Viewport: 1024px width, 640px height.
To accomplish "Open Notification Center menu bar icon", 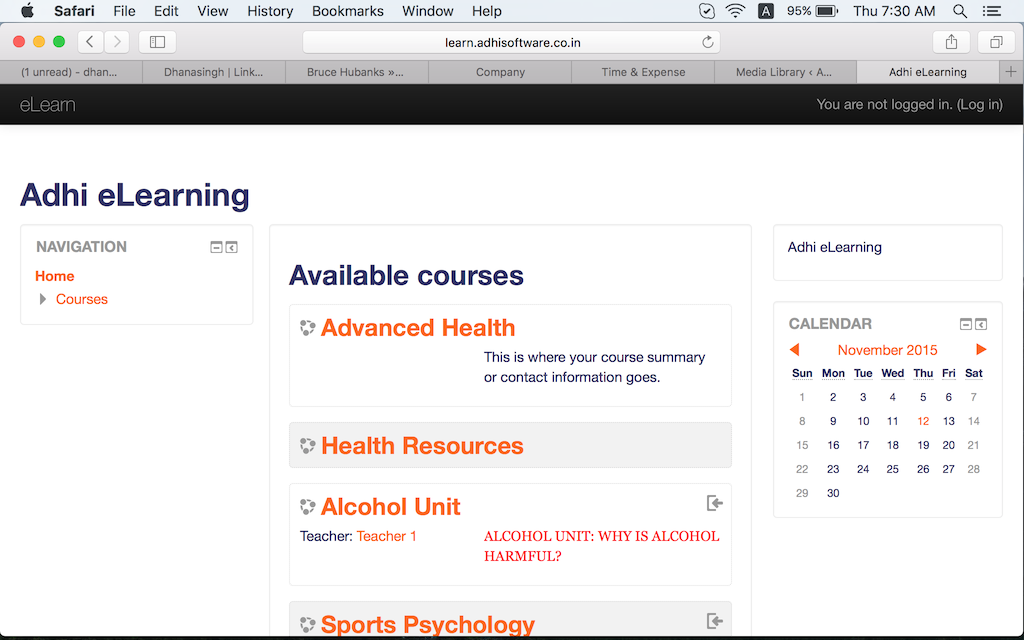I will [x=992, y=11].
